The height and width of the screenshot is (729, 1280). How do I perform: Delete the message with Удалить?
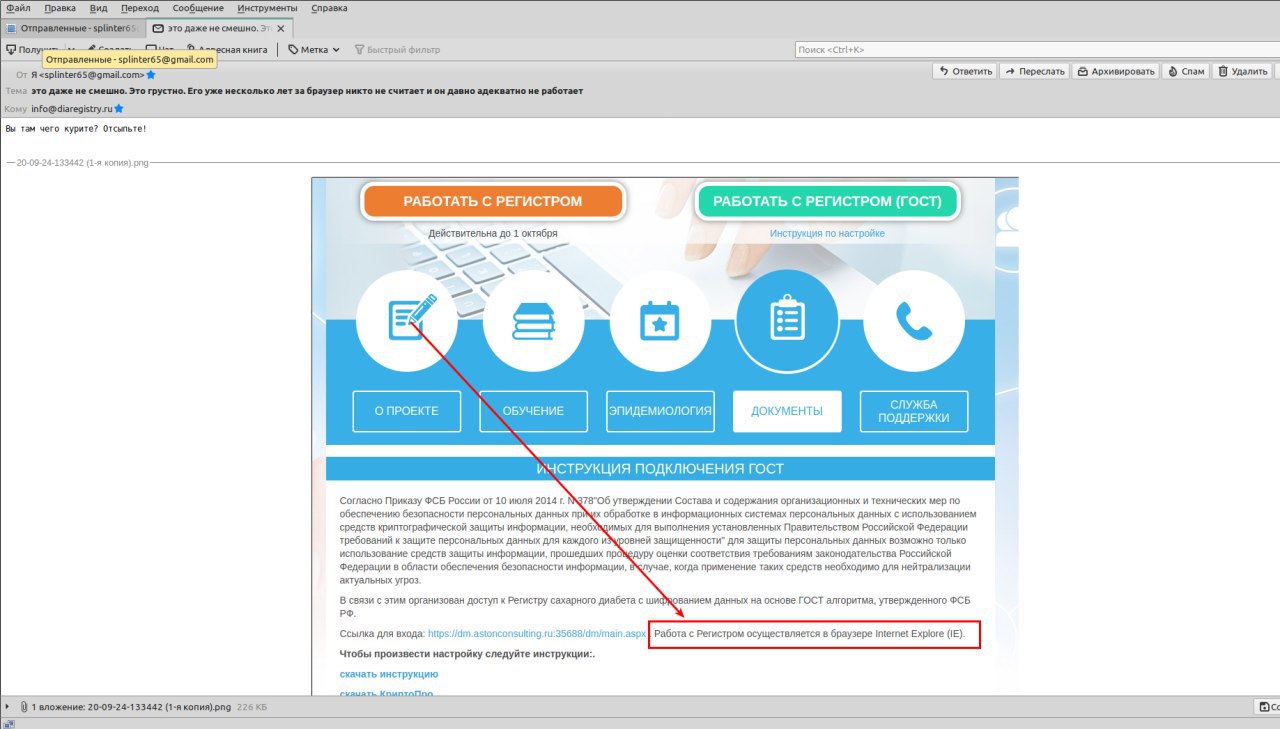[1242, 71]
